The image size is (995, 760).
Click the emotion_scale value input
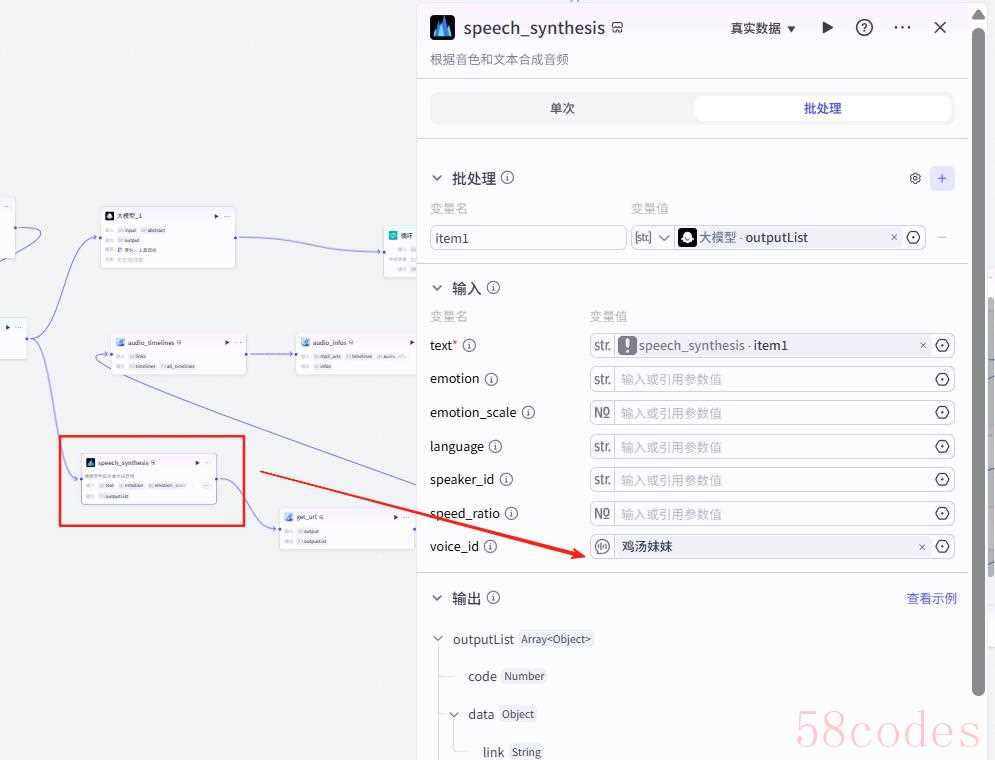(772, 413)
